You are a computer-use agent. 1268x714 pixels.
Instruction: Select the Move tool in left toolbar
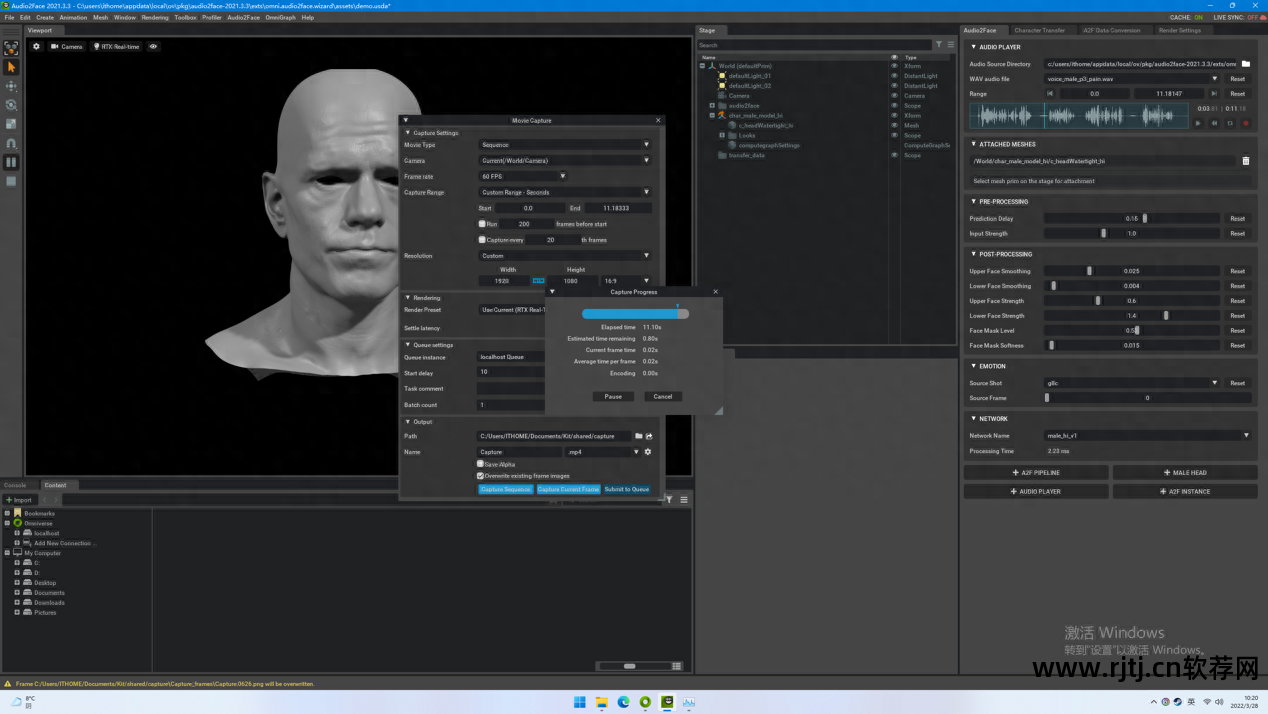click(x=11, y=86)
